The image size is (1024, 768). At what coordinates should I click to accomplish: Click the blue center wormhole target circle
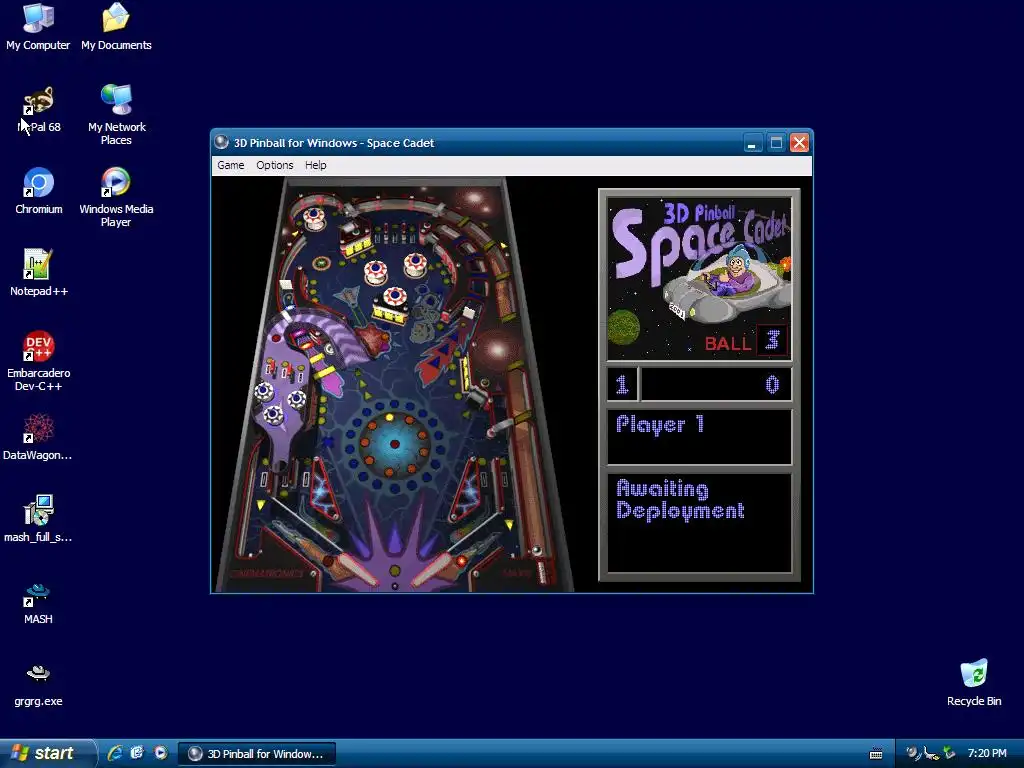[394, 444]
